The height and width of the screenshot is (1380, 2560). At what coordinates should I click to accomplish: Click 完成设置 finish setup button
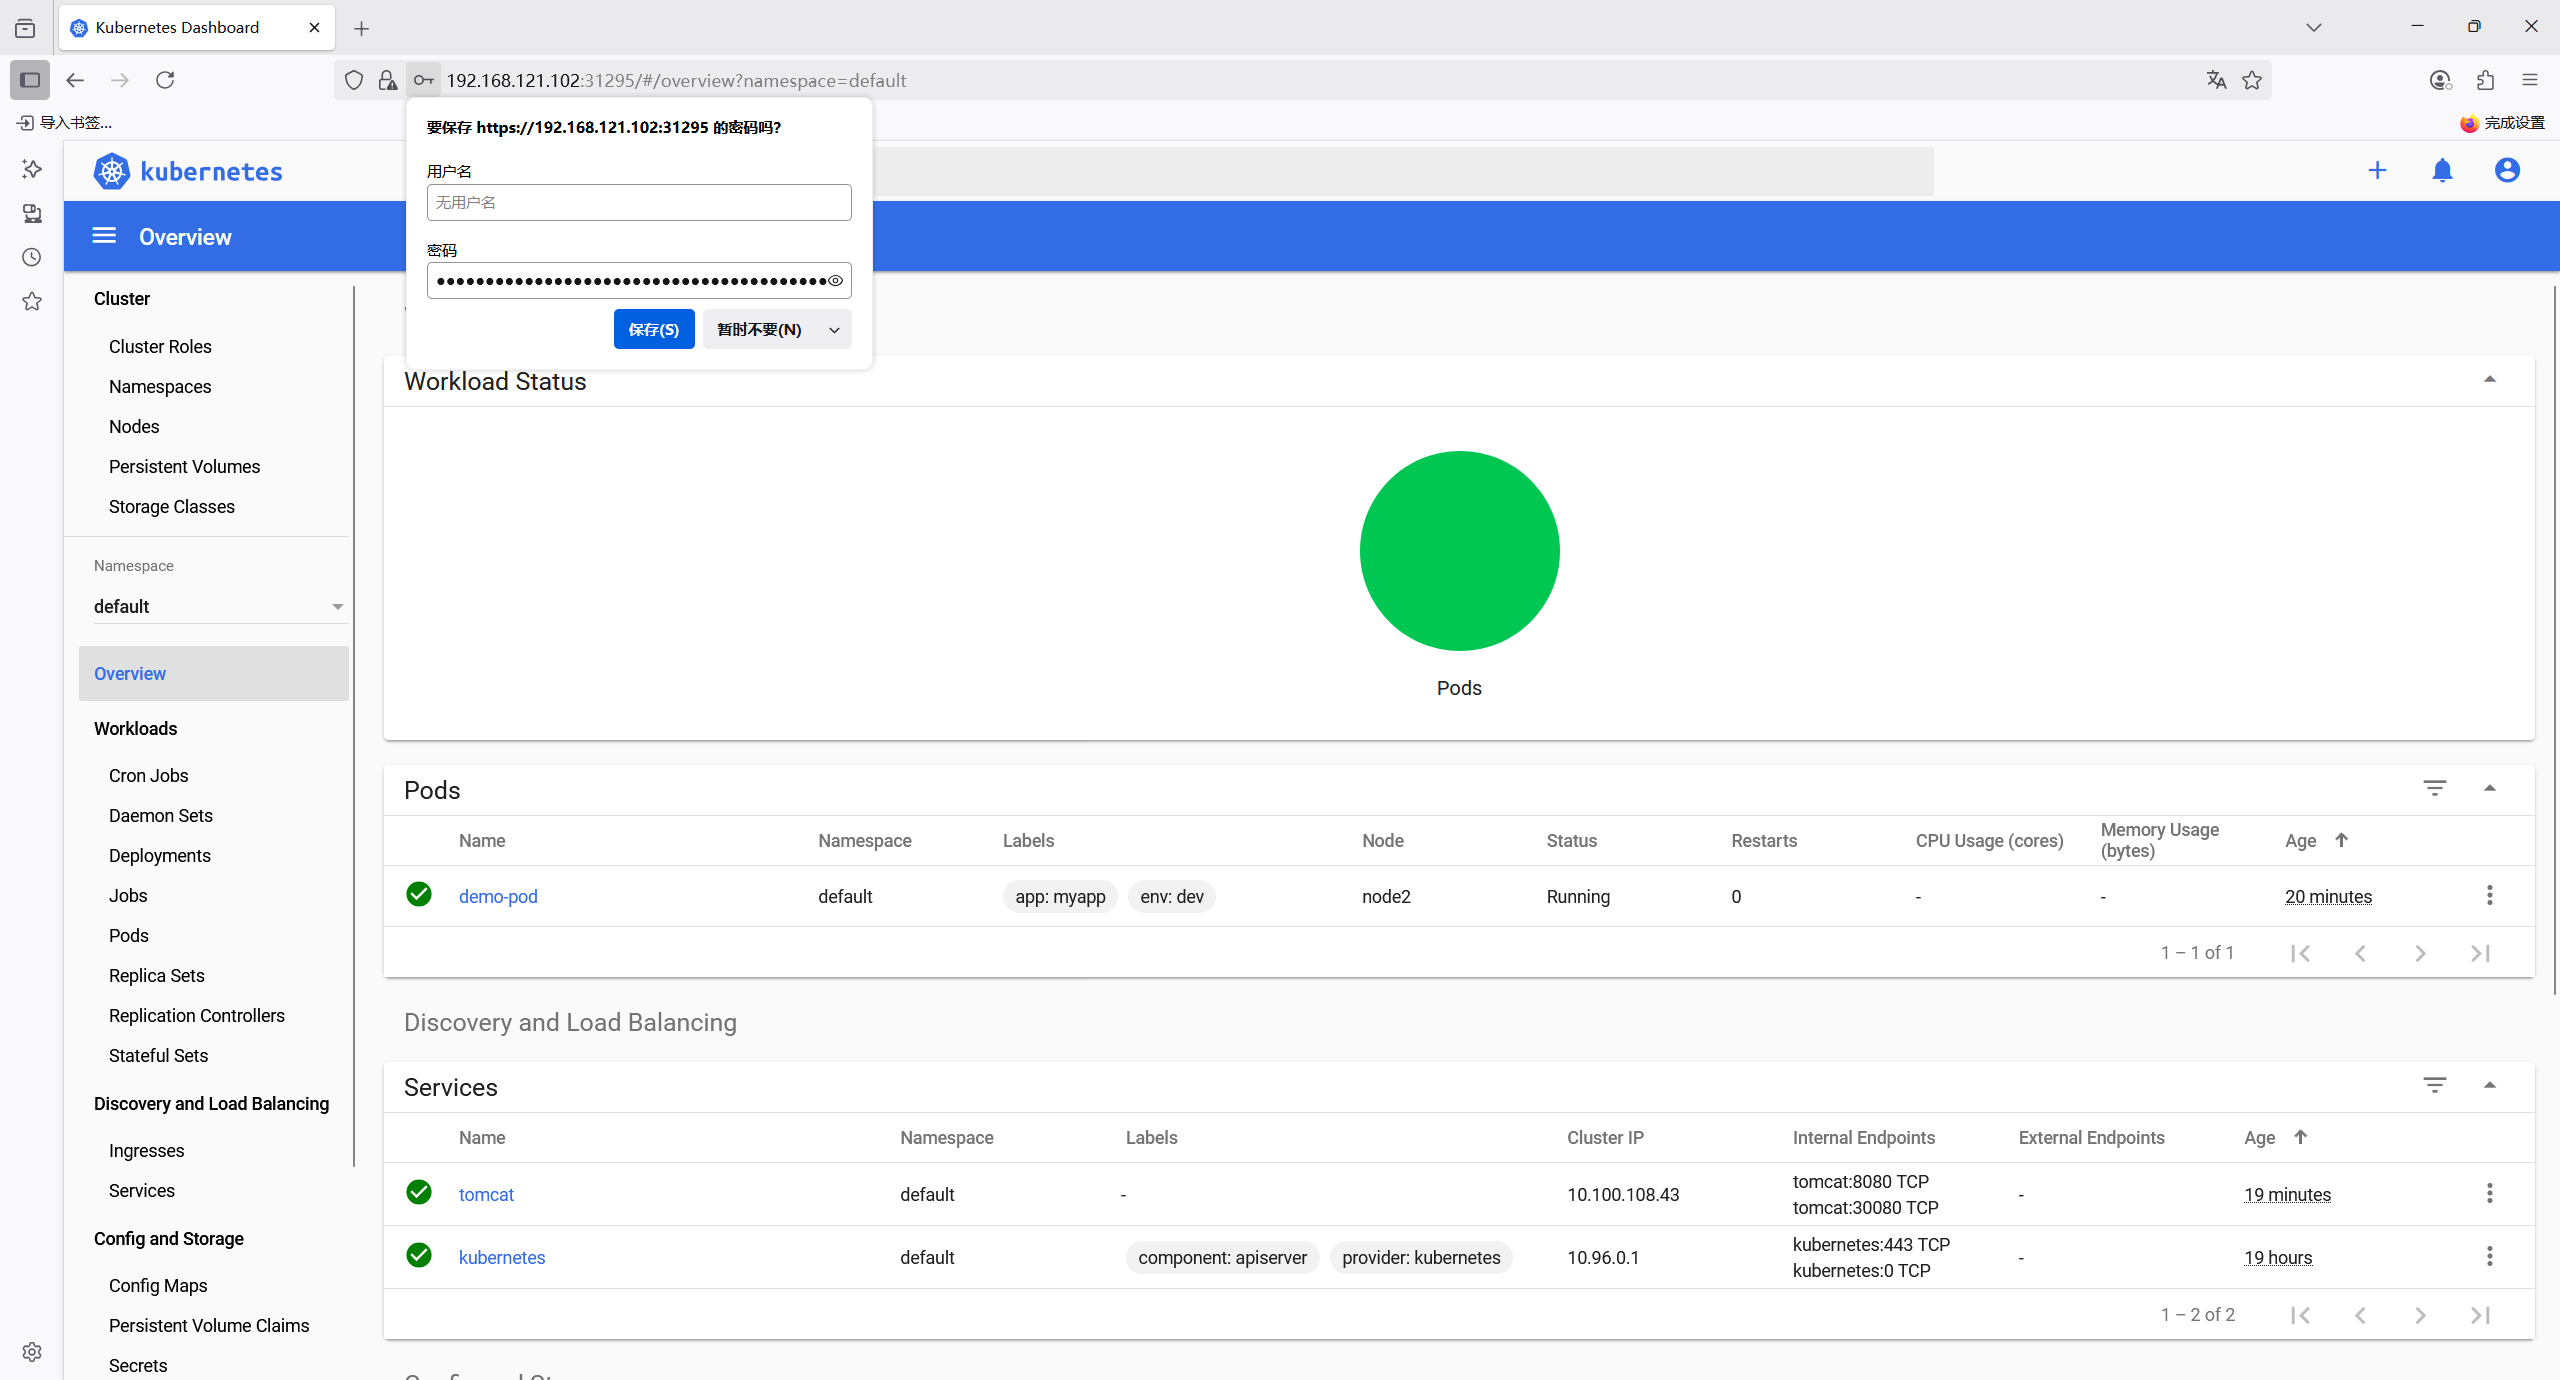pos(2503,123)
